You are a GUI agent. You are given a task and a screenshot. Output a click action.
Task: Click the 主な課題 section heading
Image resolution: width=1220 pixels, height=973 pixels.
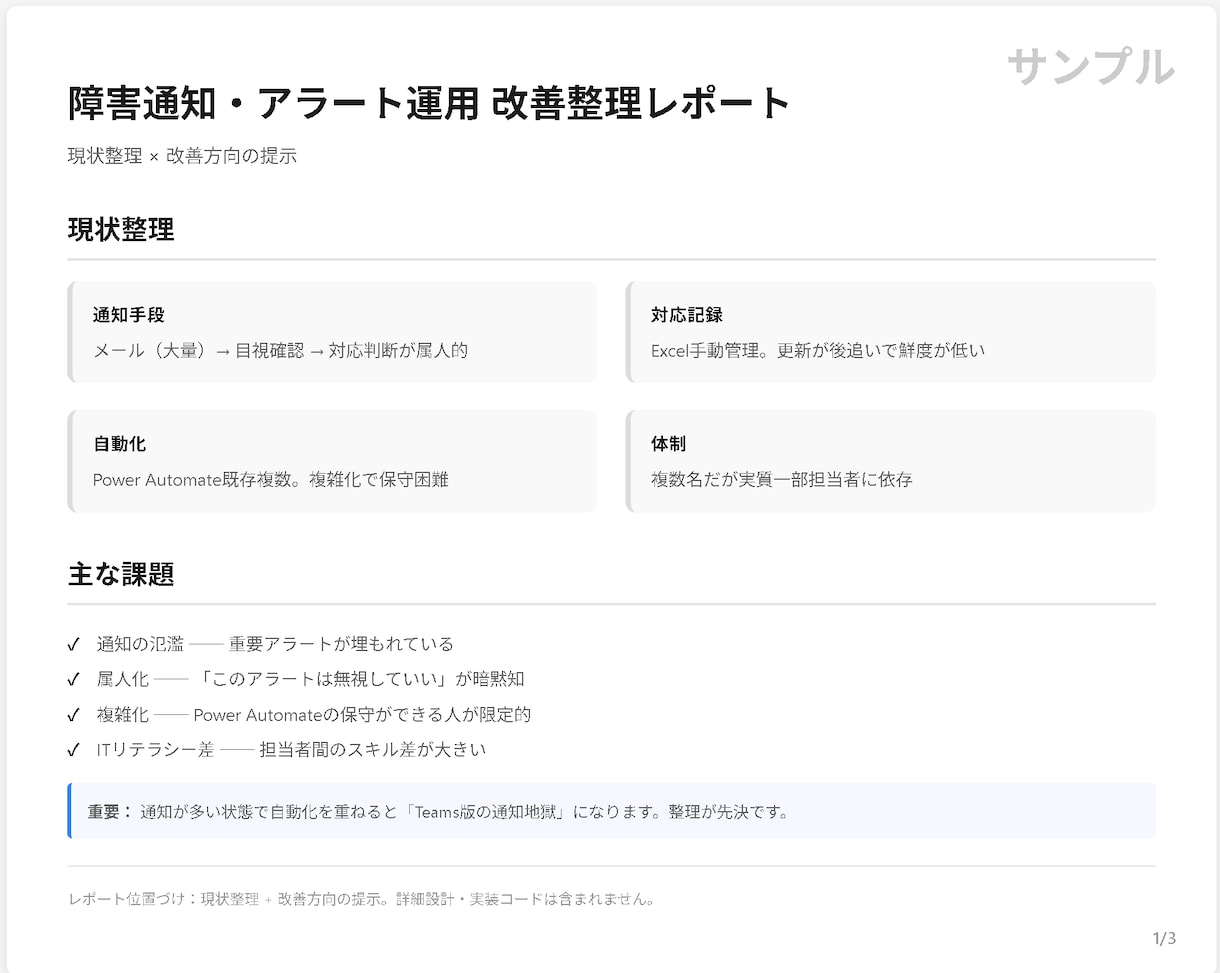point(121,574)
